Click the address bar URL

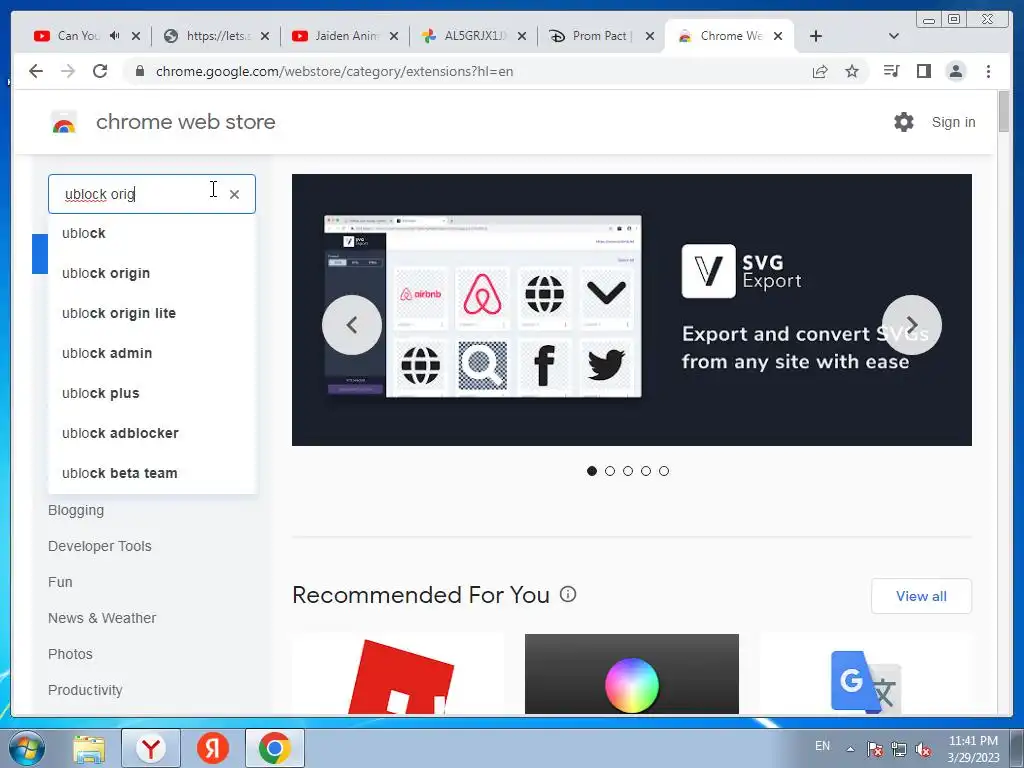click(334, 71)
